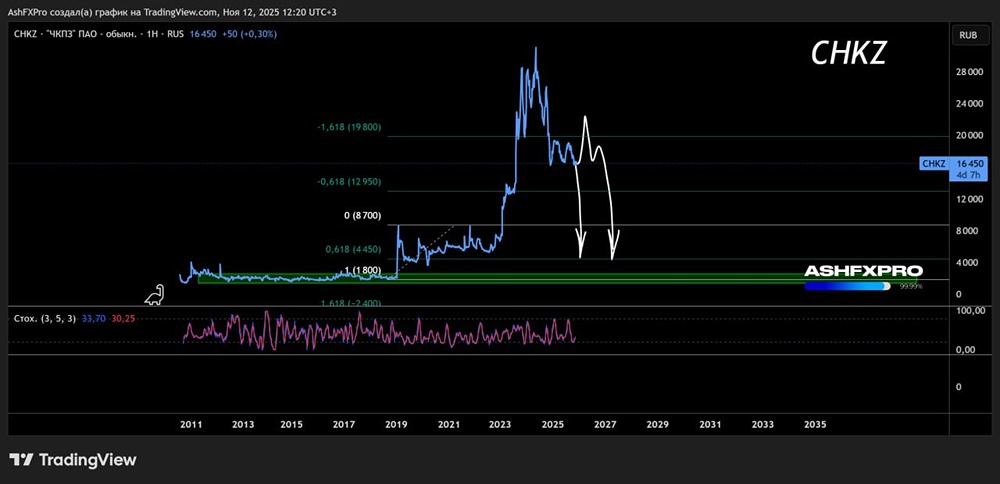Click the Stochastic (3, 5, 3) indicator legend
The image size is (1000, 484).
(45, 318)
